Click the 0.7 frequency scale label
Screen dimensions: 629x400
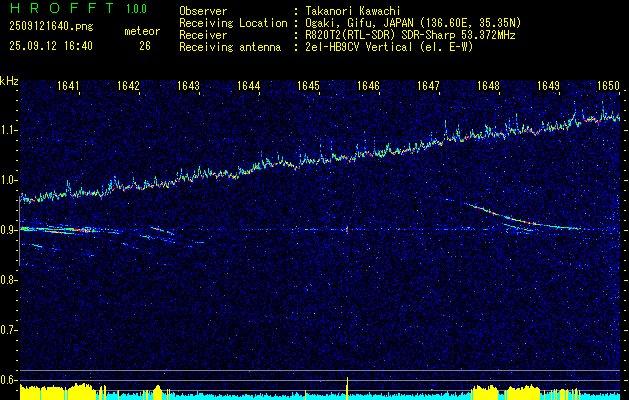click(9, 329)
